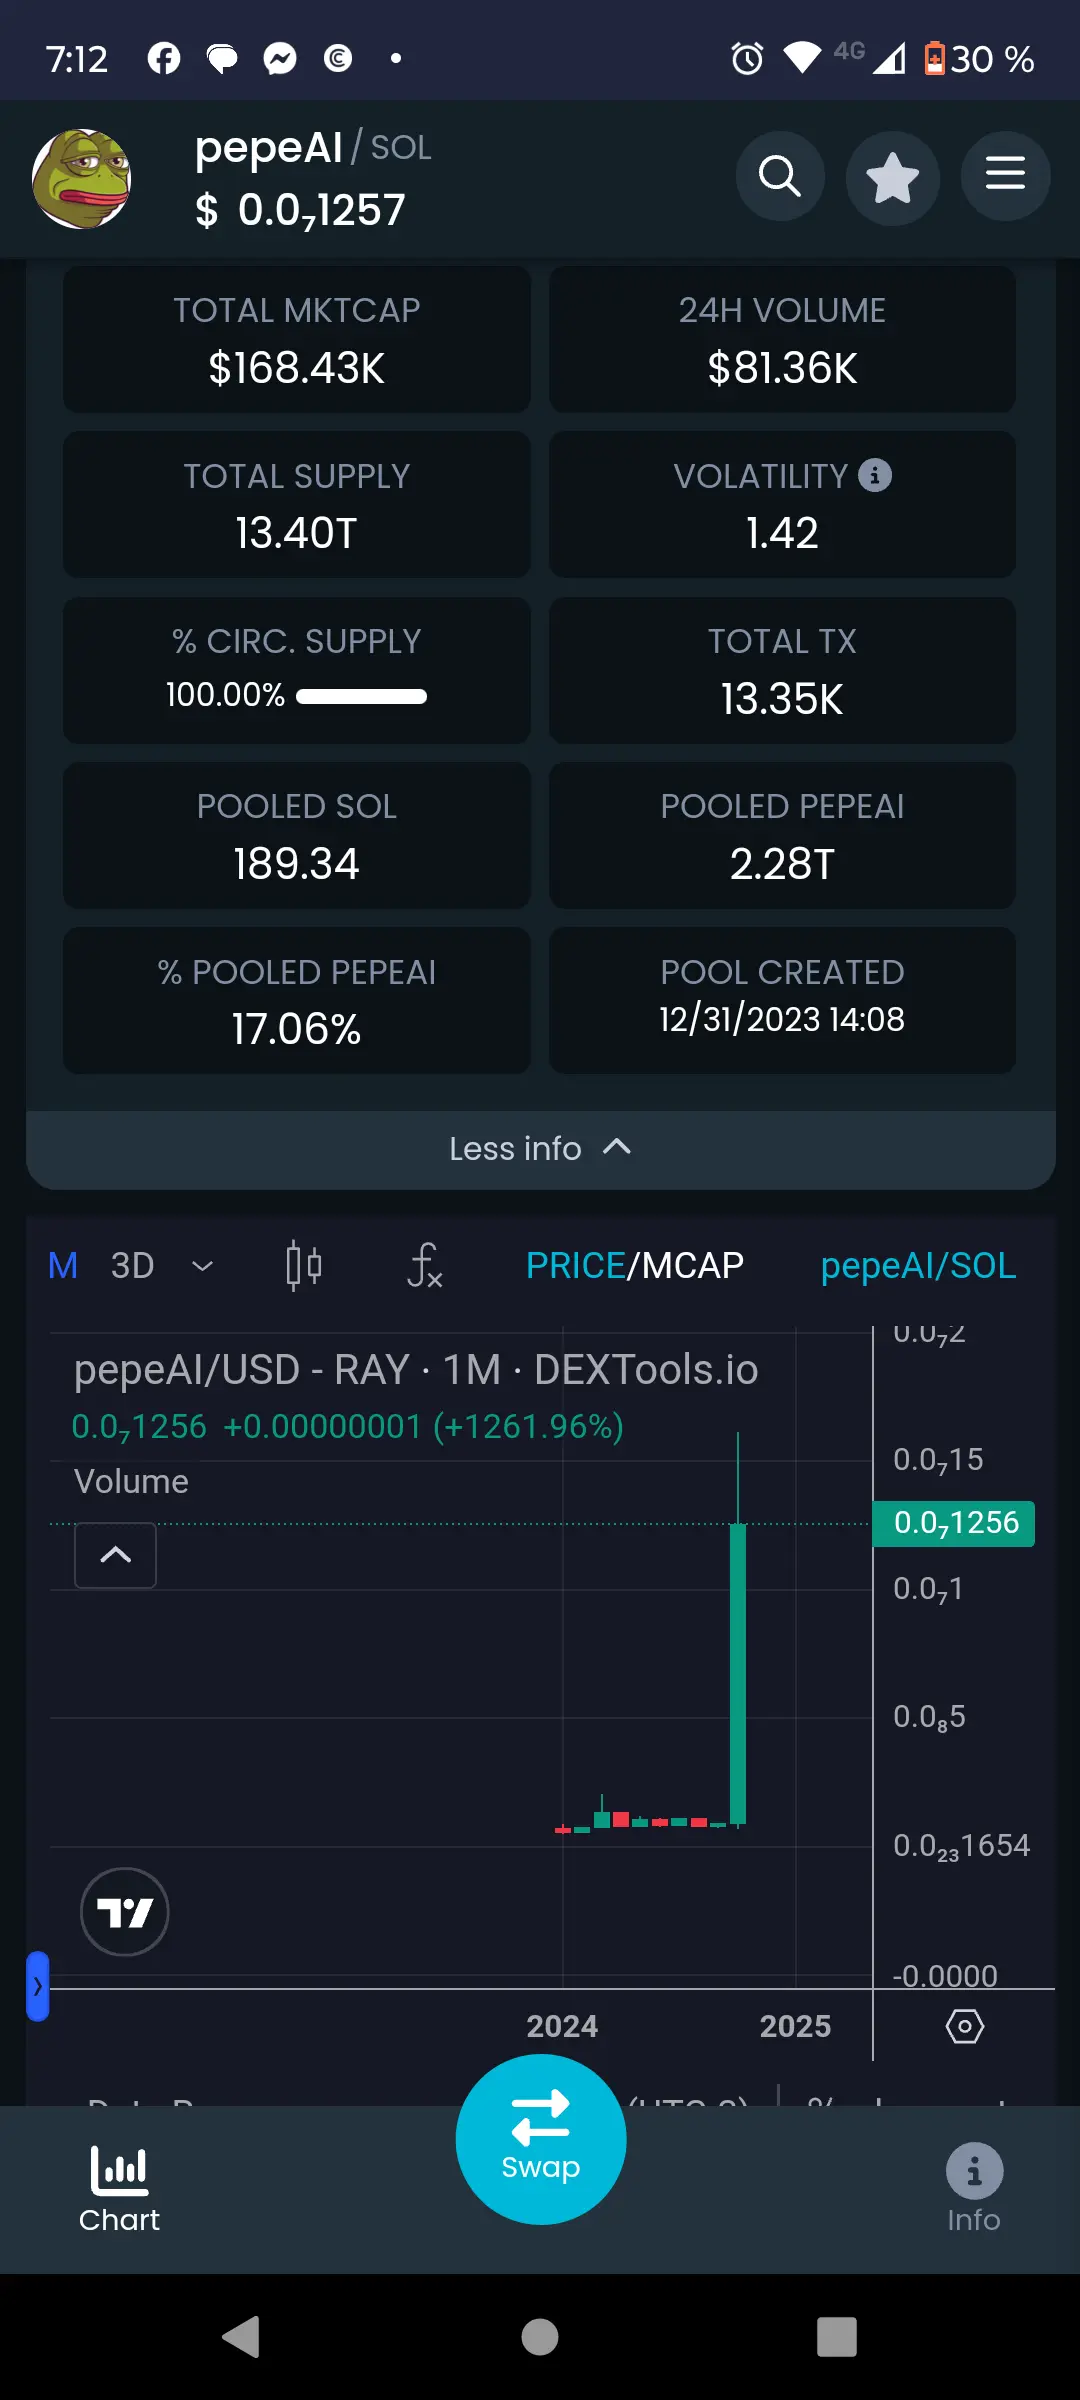The width and height of the screenshot is (1080, 2400).
Task: Tap the circulating supply progress bar
Action: pos(361,696)
